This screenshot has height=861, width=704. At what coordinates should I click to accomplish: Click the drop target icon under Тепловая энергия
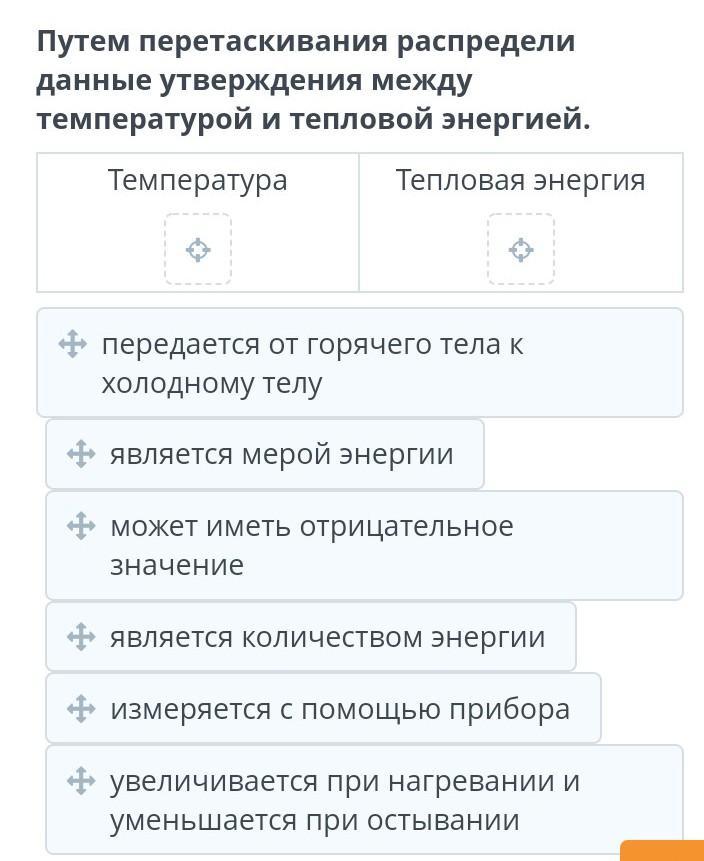521,249
